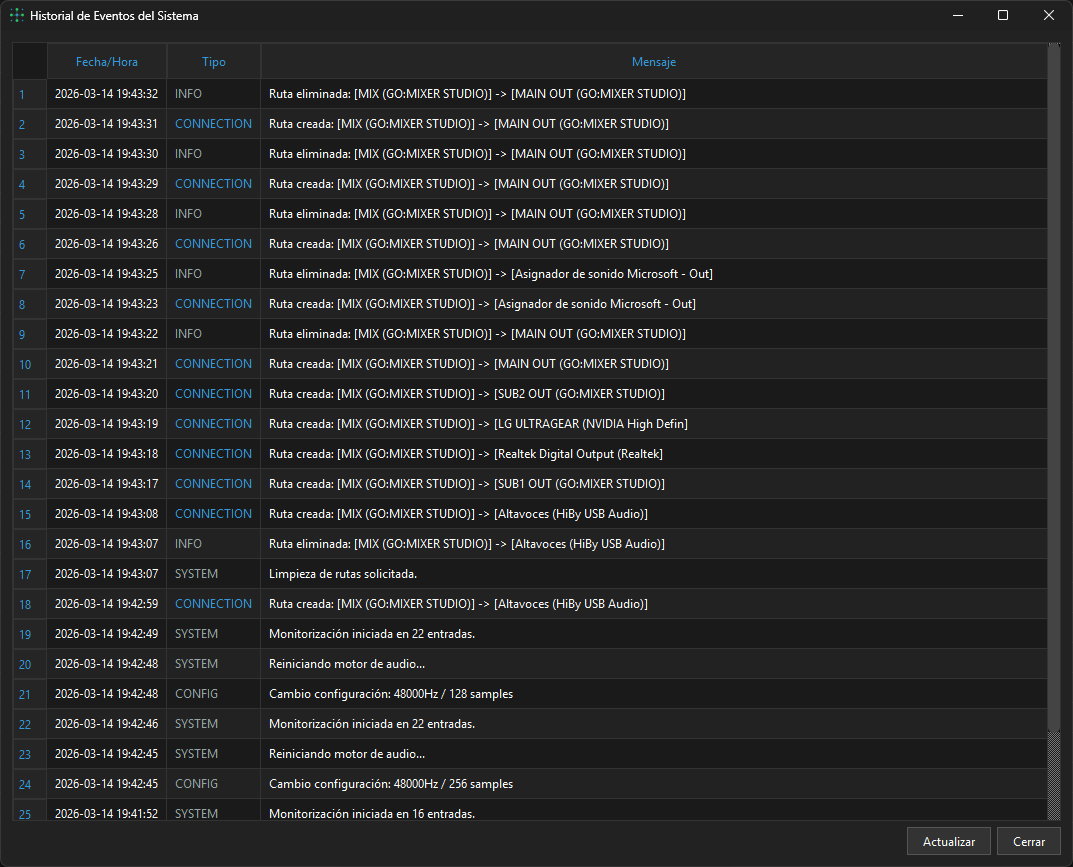Click 'Ruta creada' message for SUB2 OUT

click(x=467, y=393)
